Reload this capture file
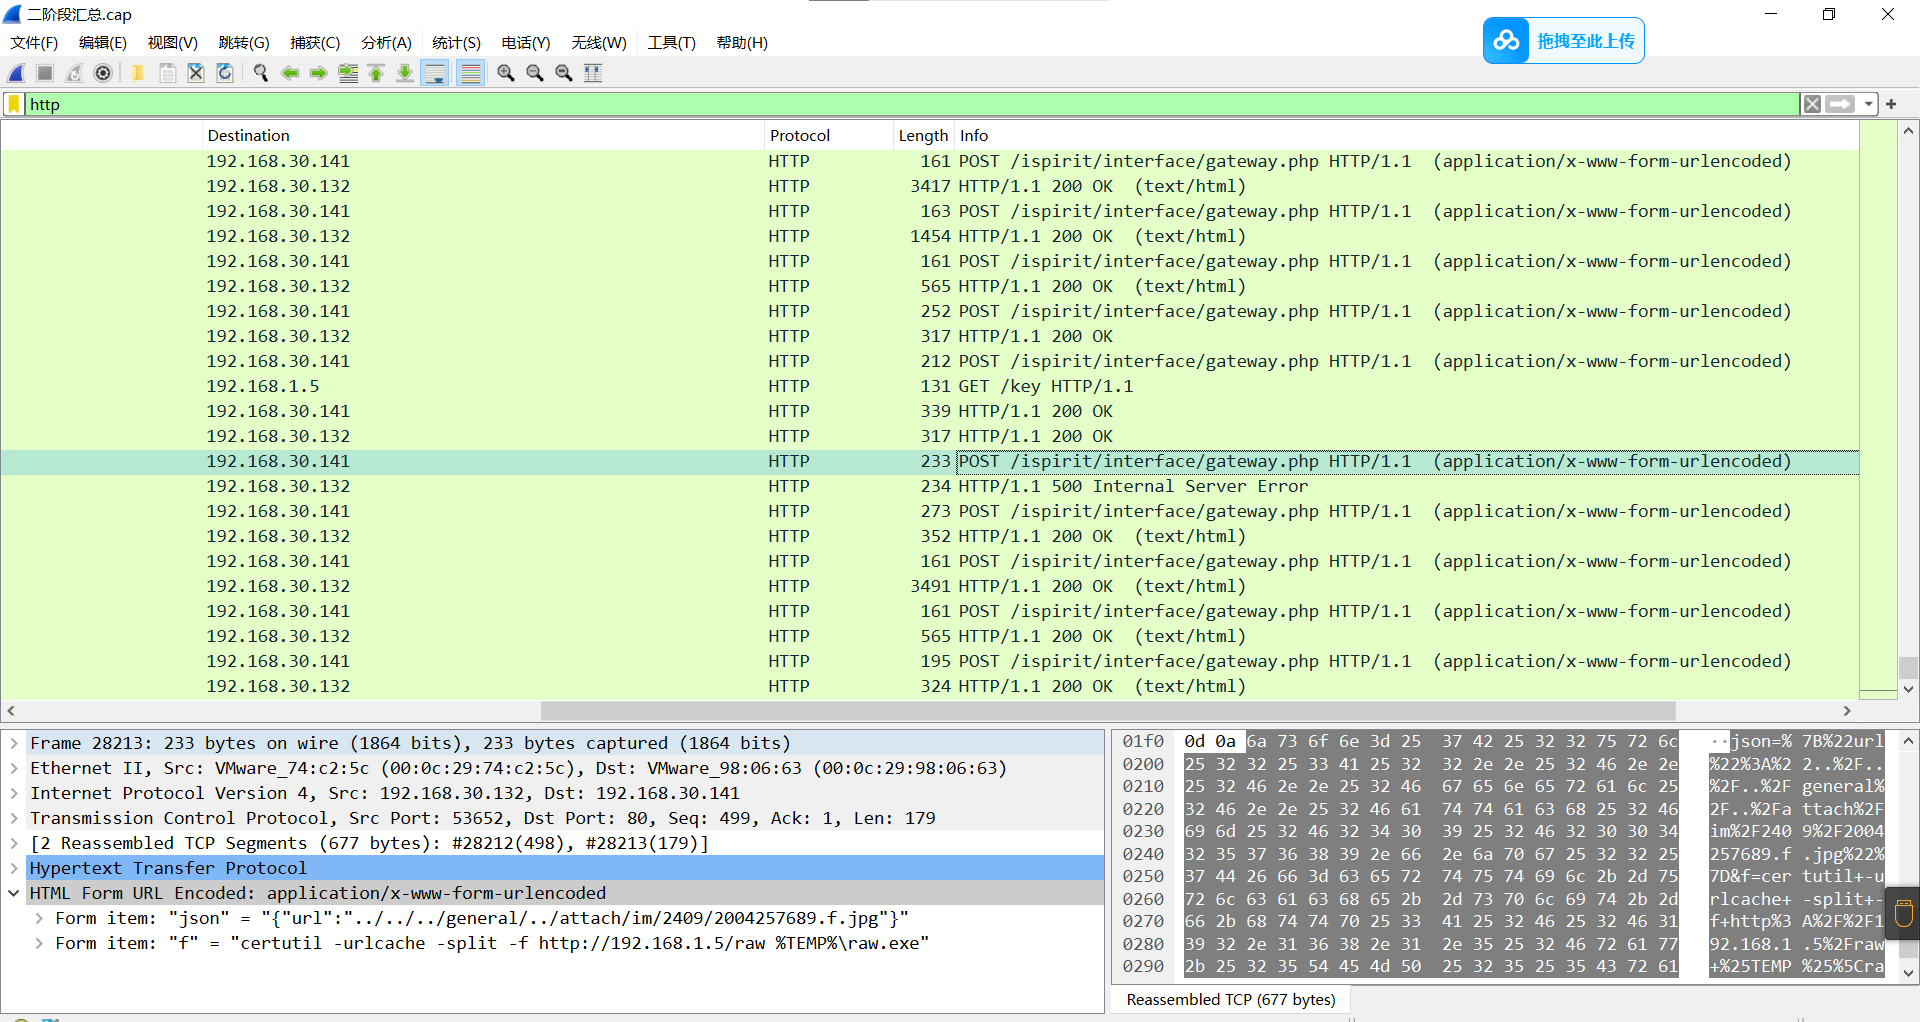The width and height of the screenshot is (1920, 1022). 225,73
